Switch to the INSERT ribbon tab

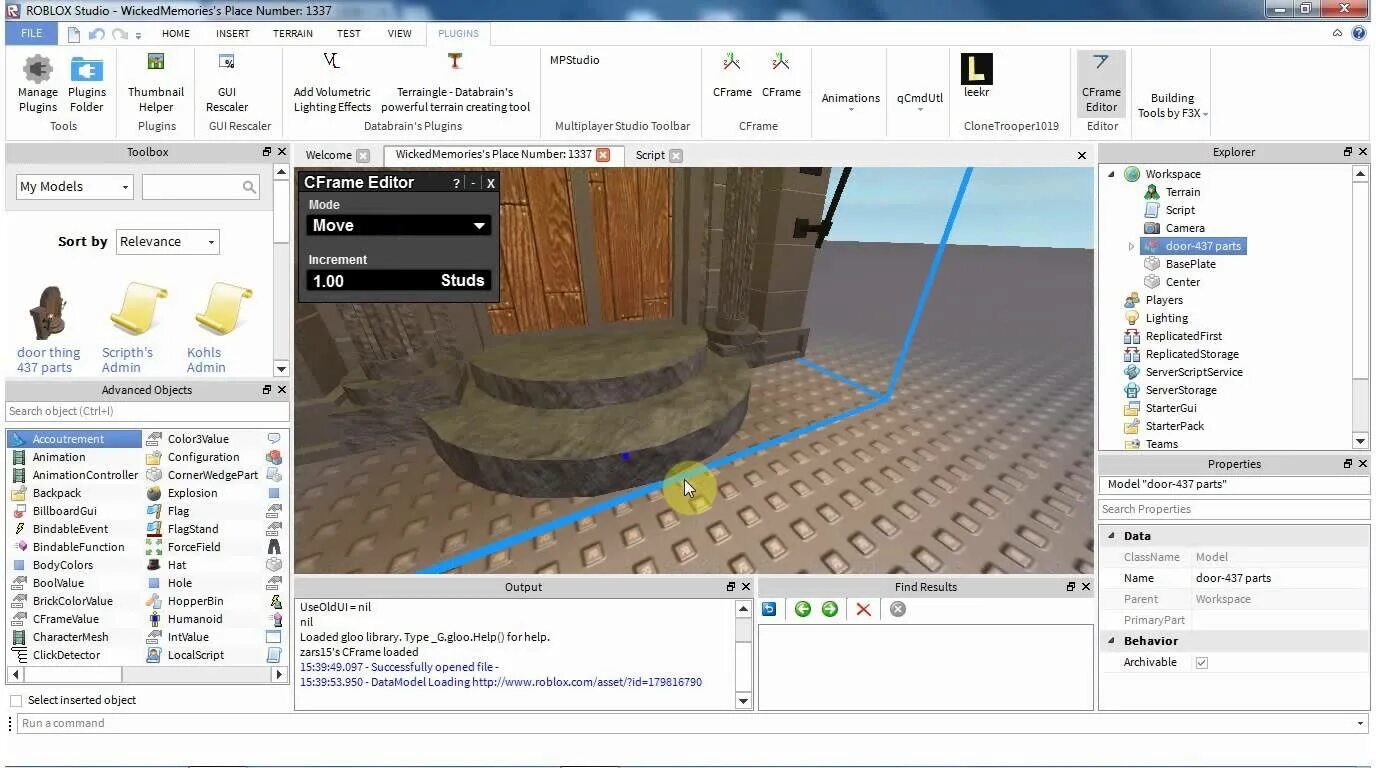coord(233,33)
